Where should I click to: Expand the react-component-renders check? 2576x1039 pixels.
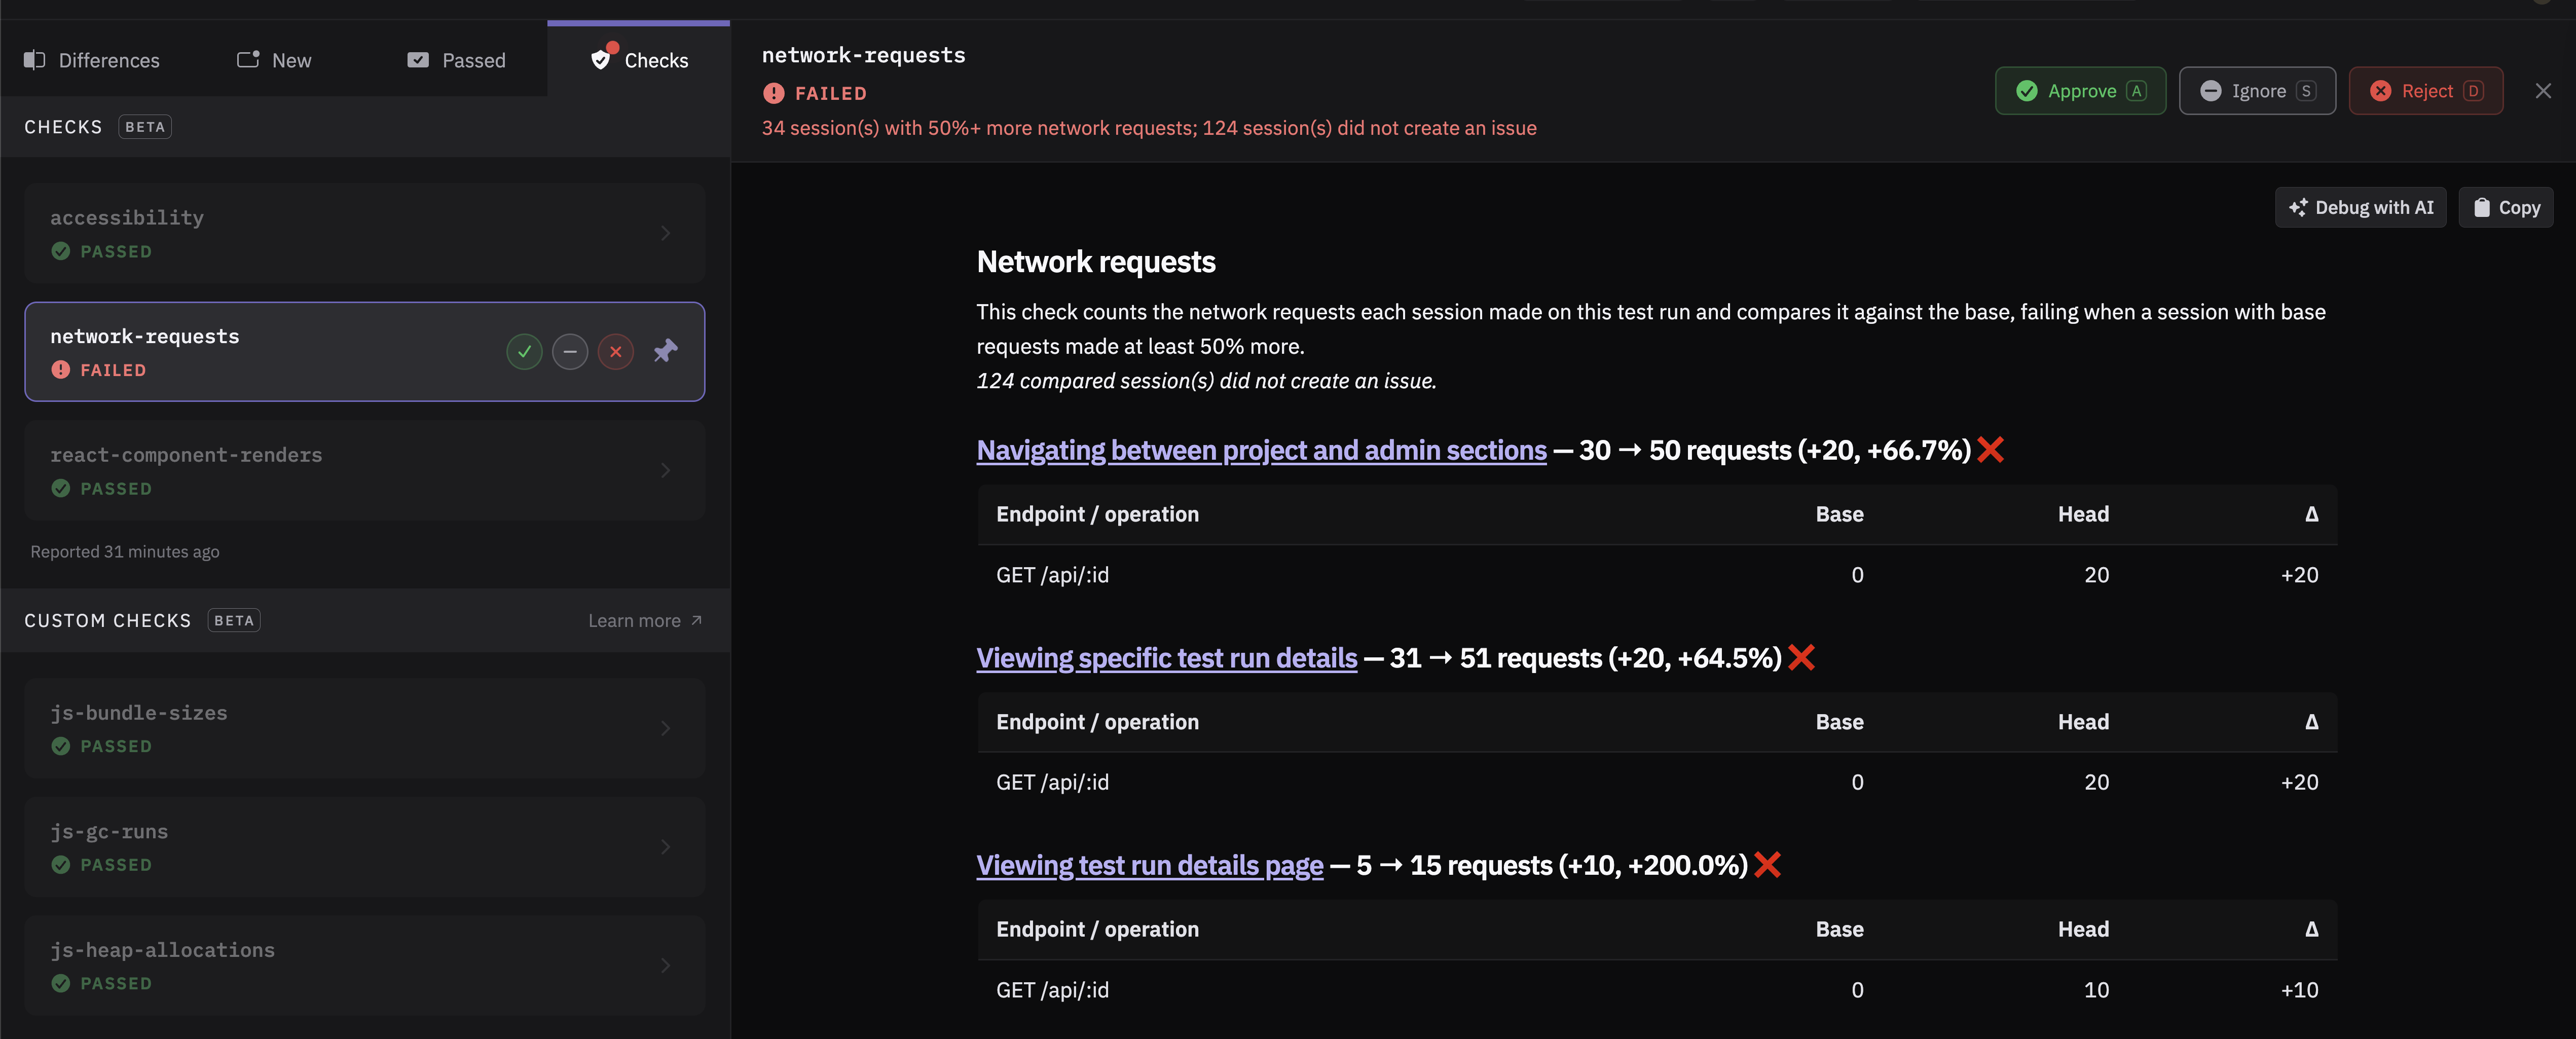(666, 470)
